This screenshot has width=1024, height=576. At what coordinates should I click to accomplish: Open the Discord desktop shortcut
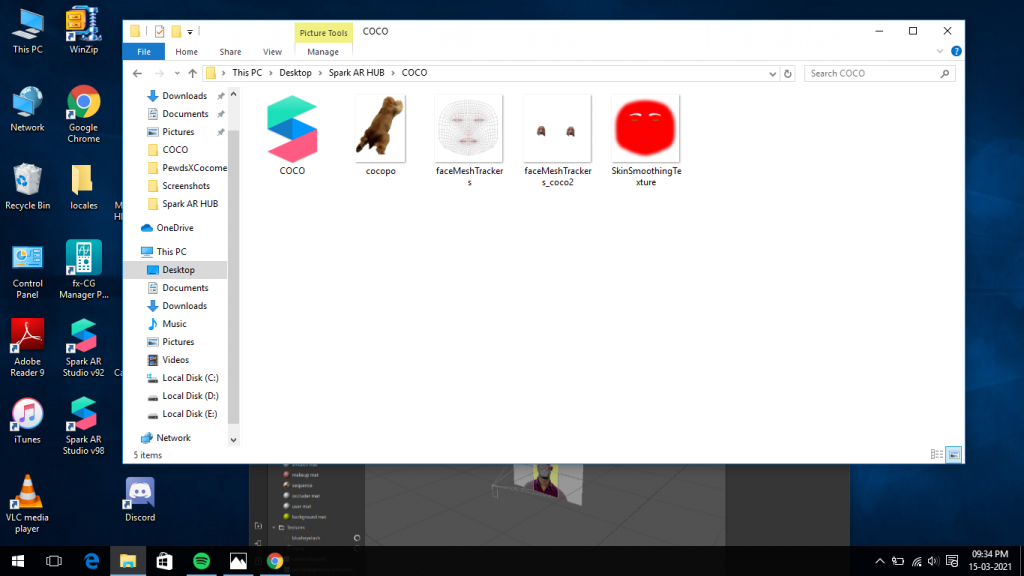click(x=140, y=500)
